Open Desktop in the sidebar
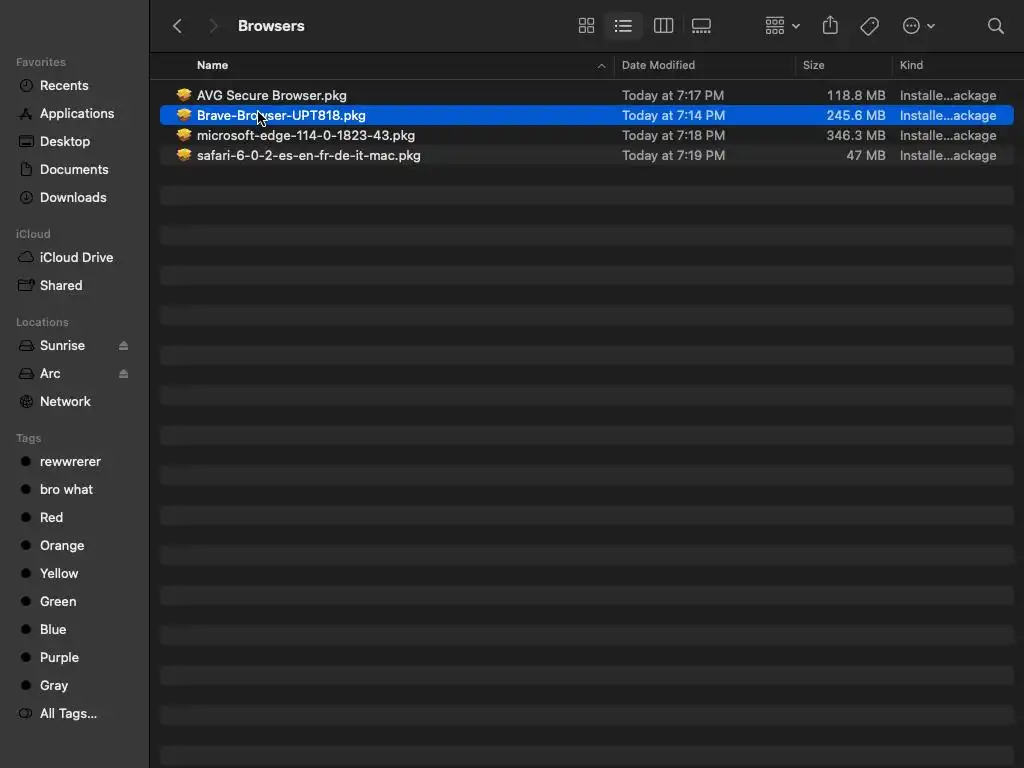The width and height of the screenshot is (1024, 768). coord(65,142)
